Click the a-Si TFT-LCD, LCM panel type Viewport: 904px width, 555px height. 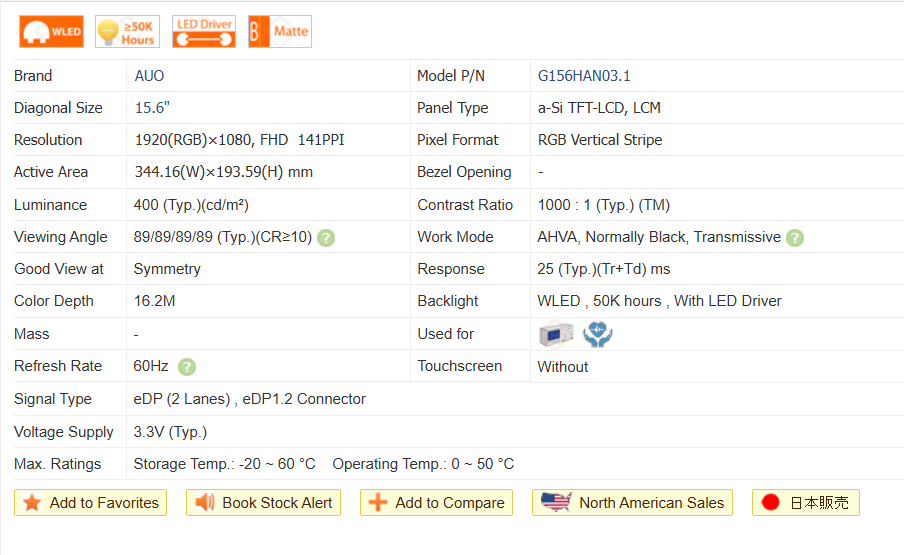click(x=599, y=108)
